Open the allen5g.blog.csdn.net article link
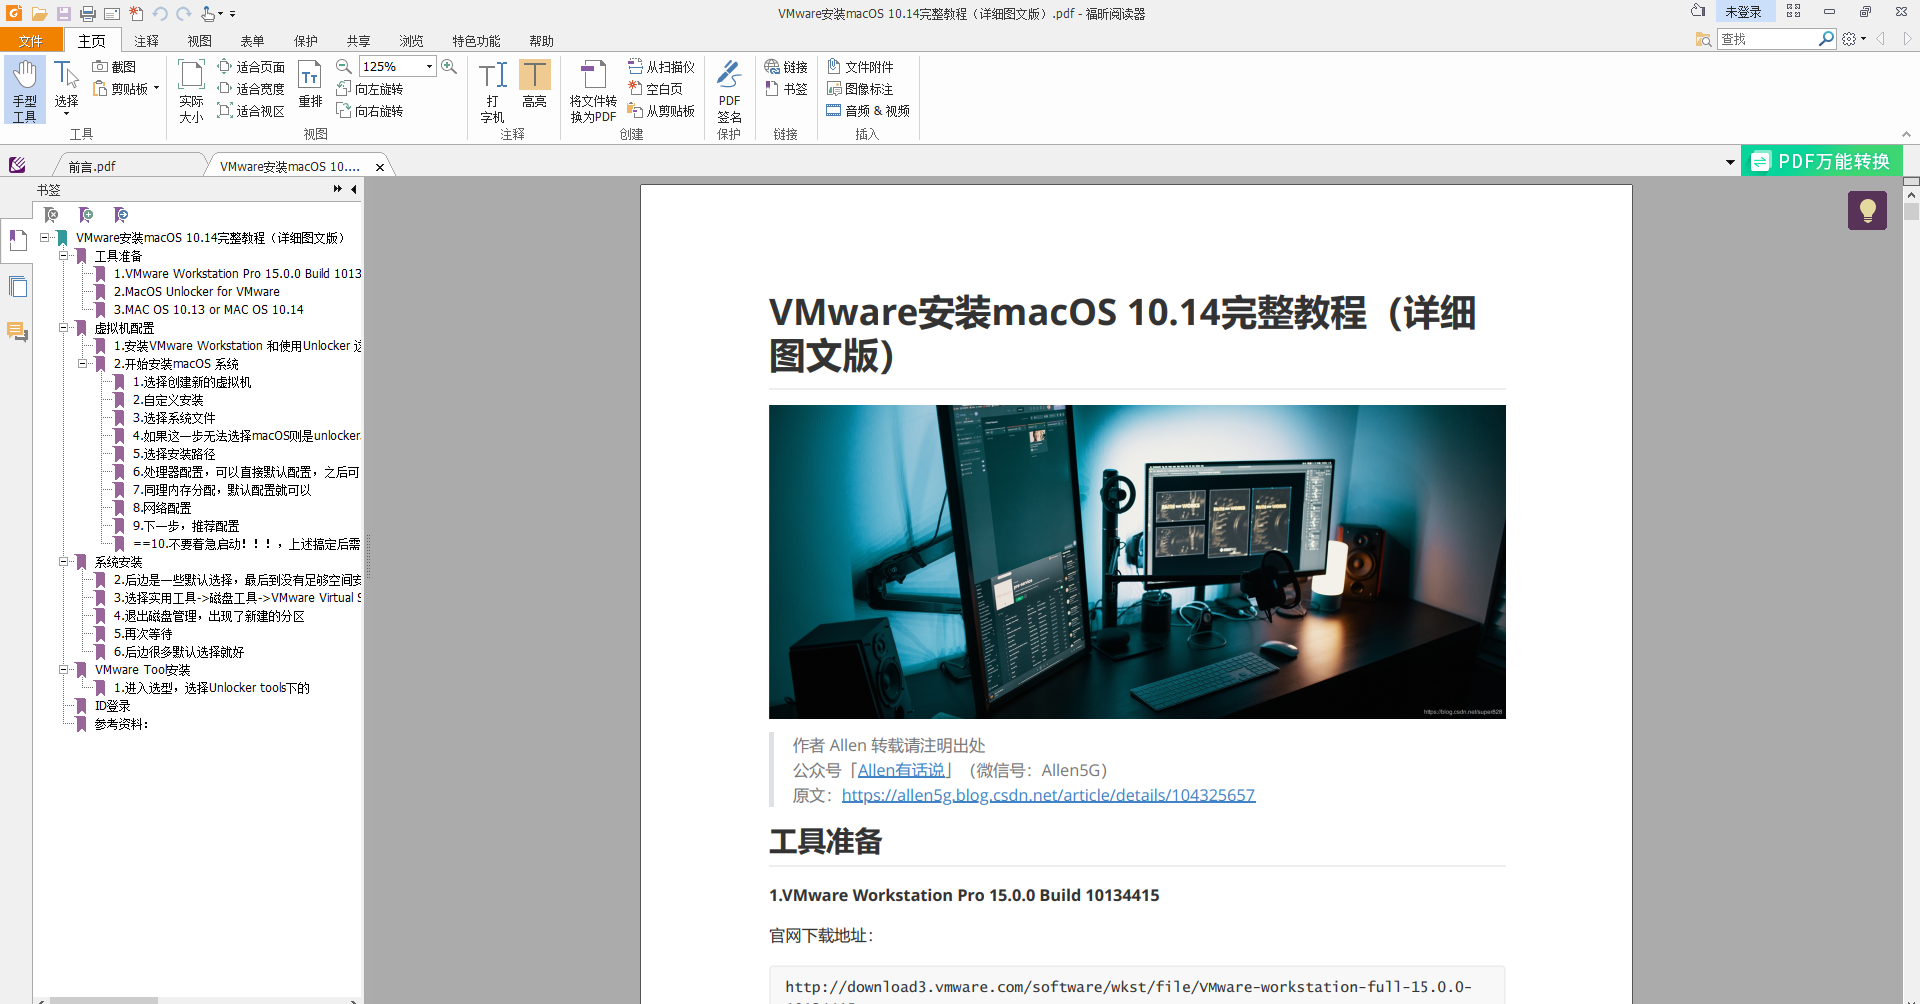Viewport: 1920px width, 1004px height. point(1048,795)
